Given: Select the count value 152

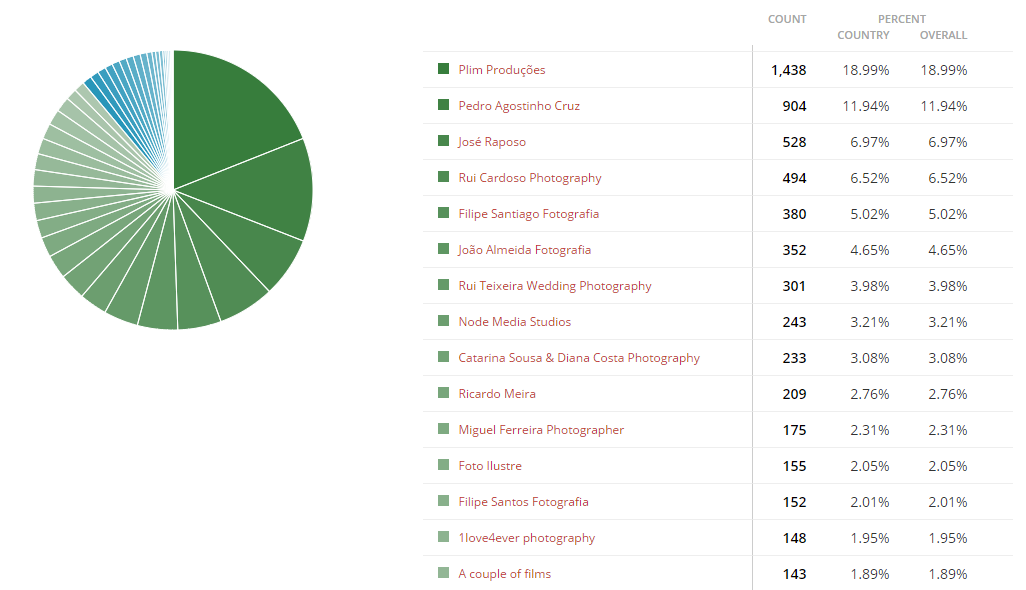Looking at the screenshot, I should click(794, 502).
